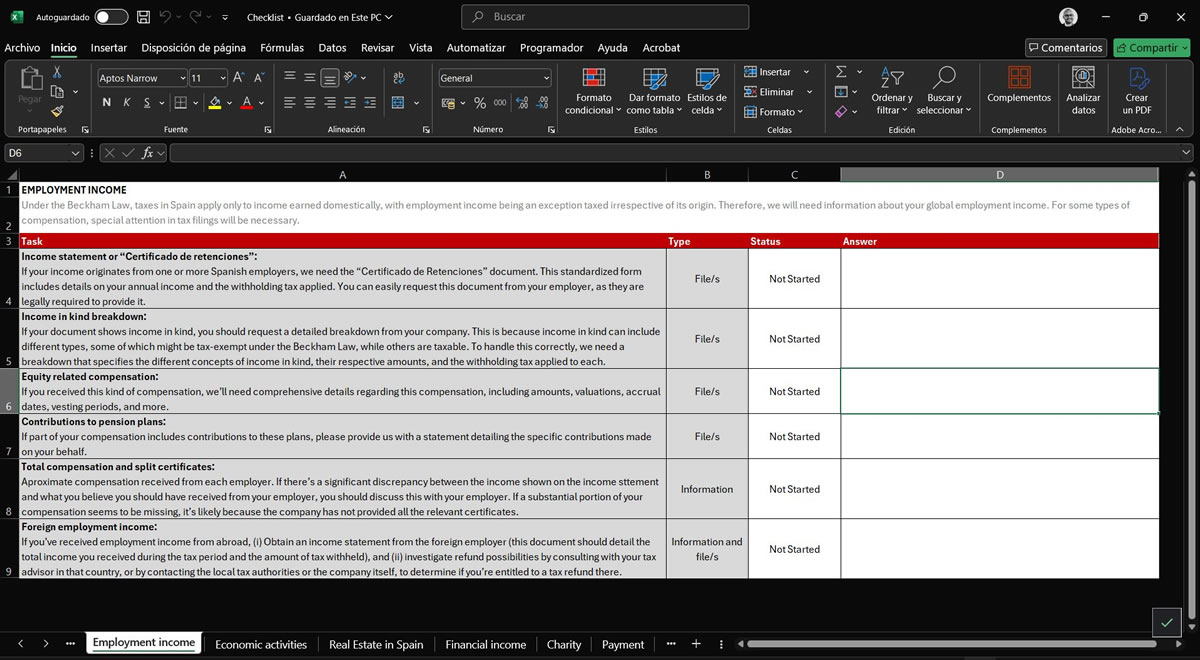1200x660 pixels.
Task: Click the insert function fx icon
Action: click(148, 153)
